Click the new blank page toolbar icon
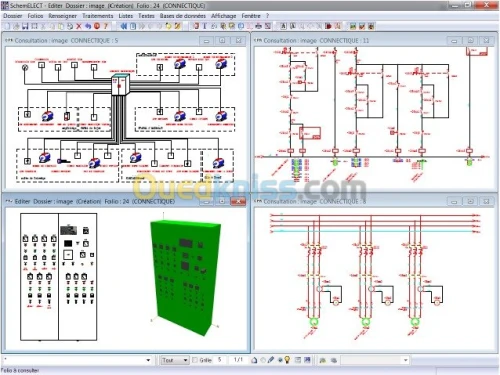Viewport: 500px width, 375px height. 7,26
